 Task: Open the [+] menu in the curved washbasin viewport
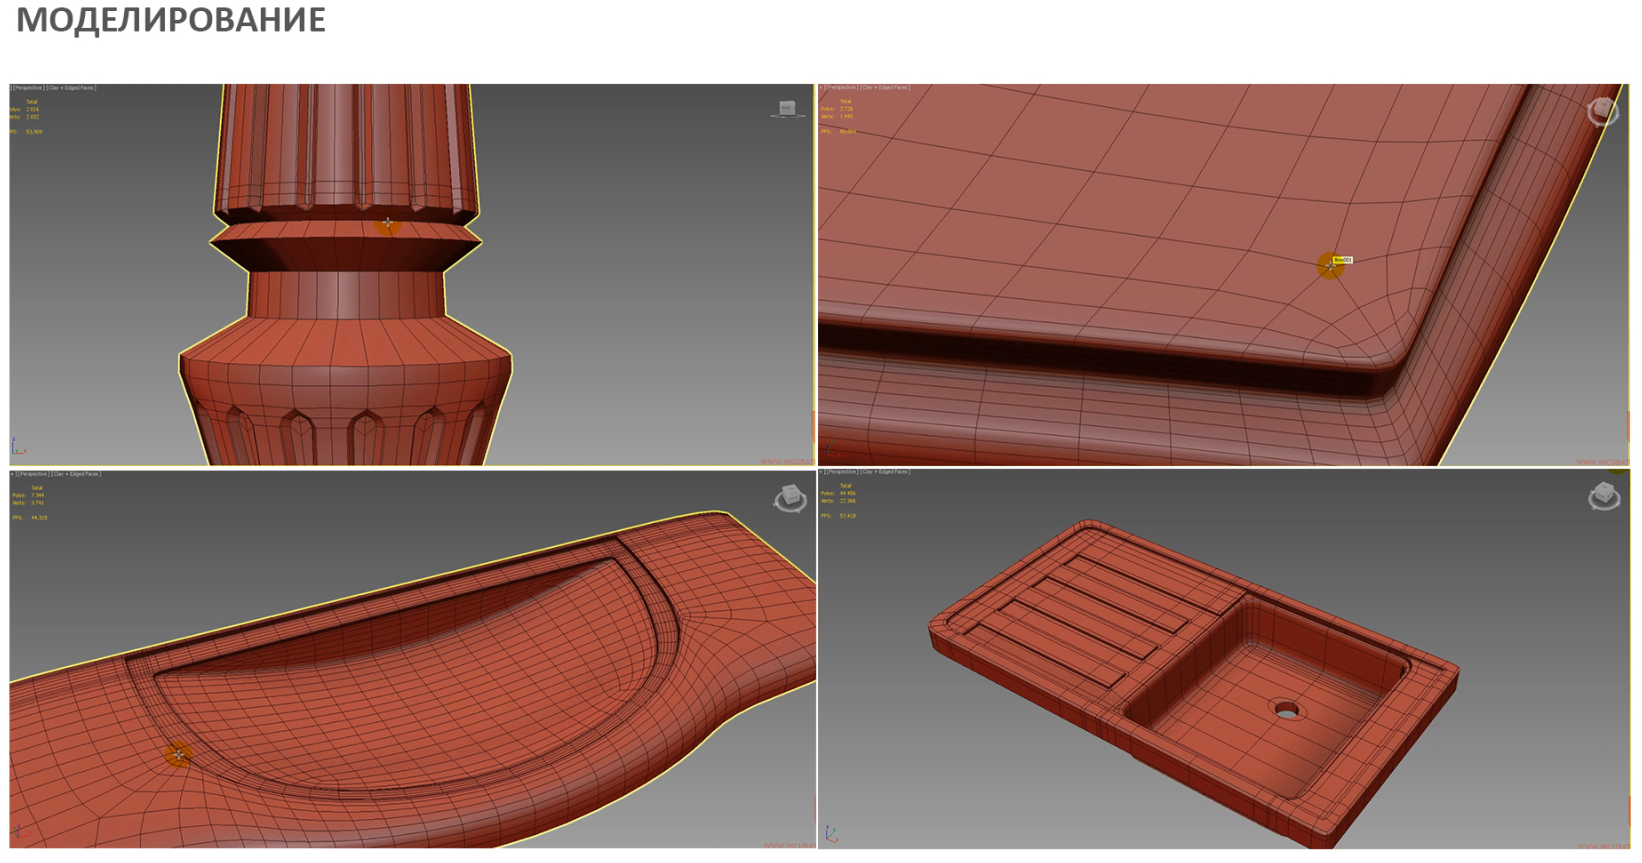coord(13,474)
